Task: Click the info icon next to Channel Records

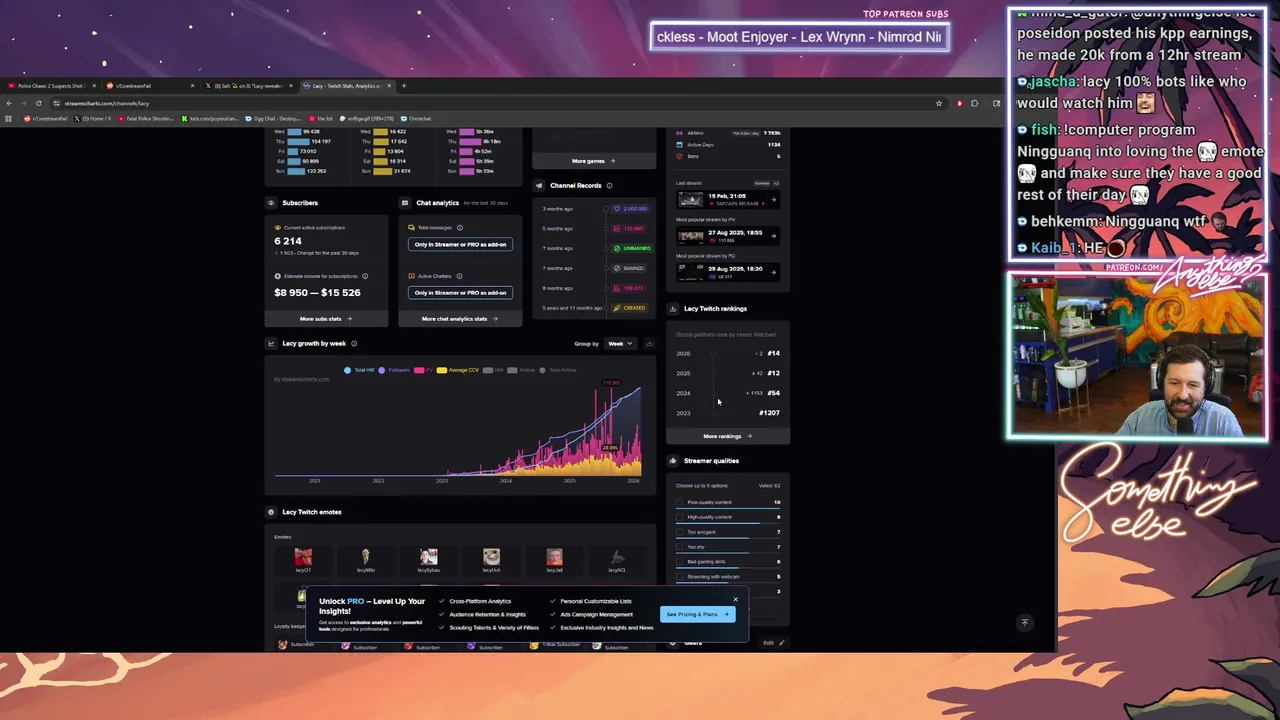Action: point(609,185)
